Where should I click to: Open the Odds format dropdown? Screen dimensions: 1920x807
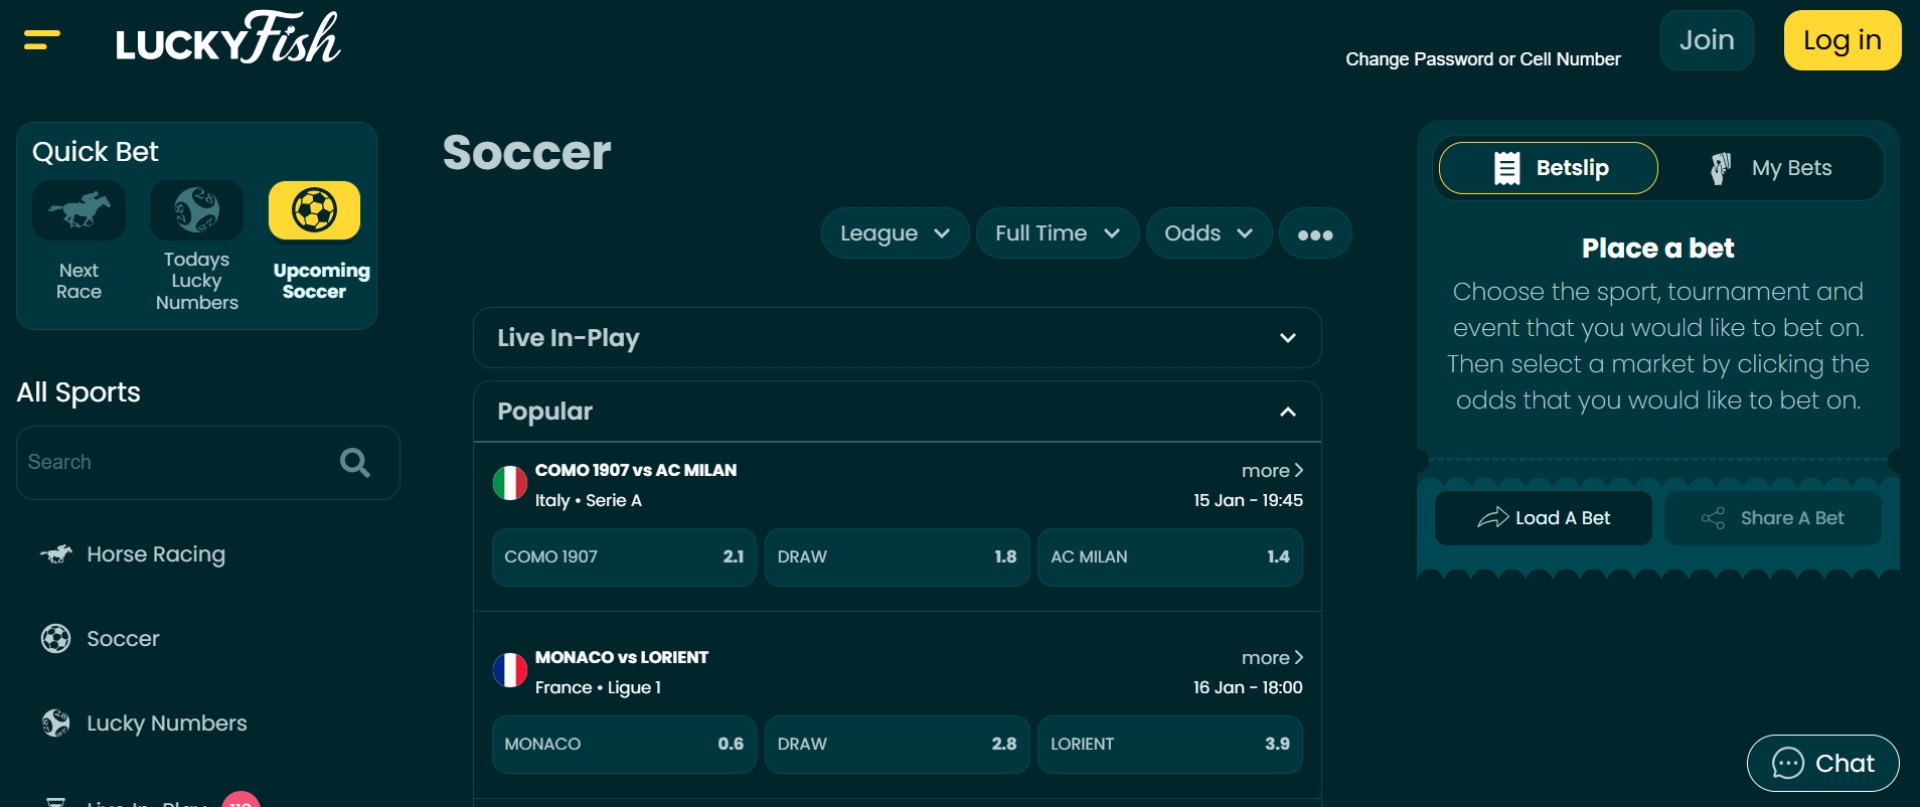[x=1208, y=234]
